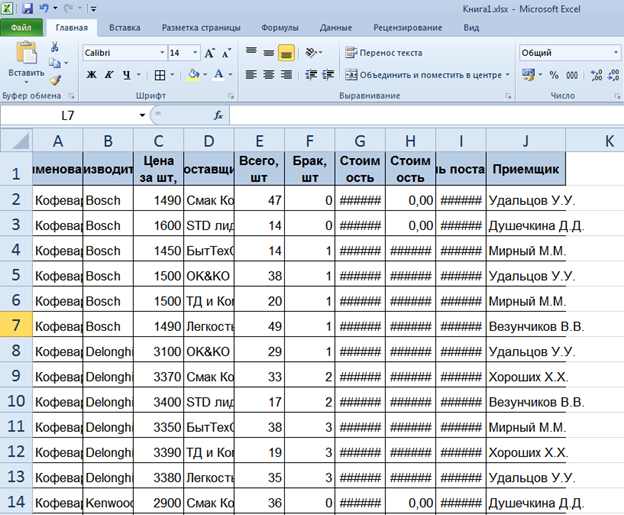
Task: Click the Format Painter brush icon
Action: point(56,80)
